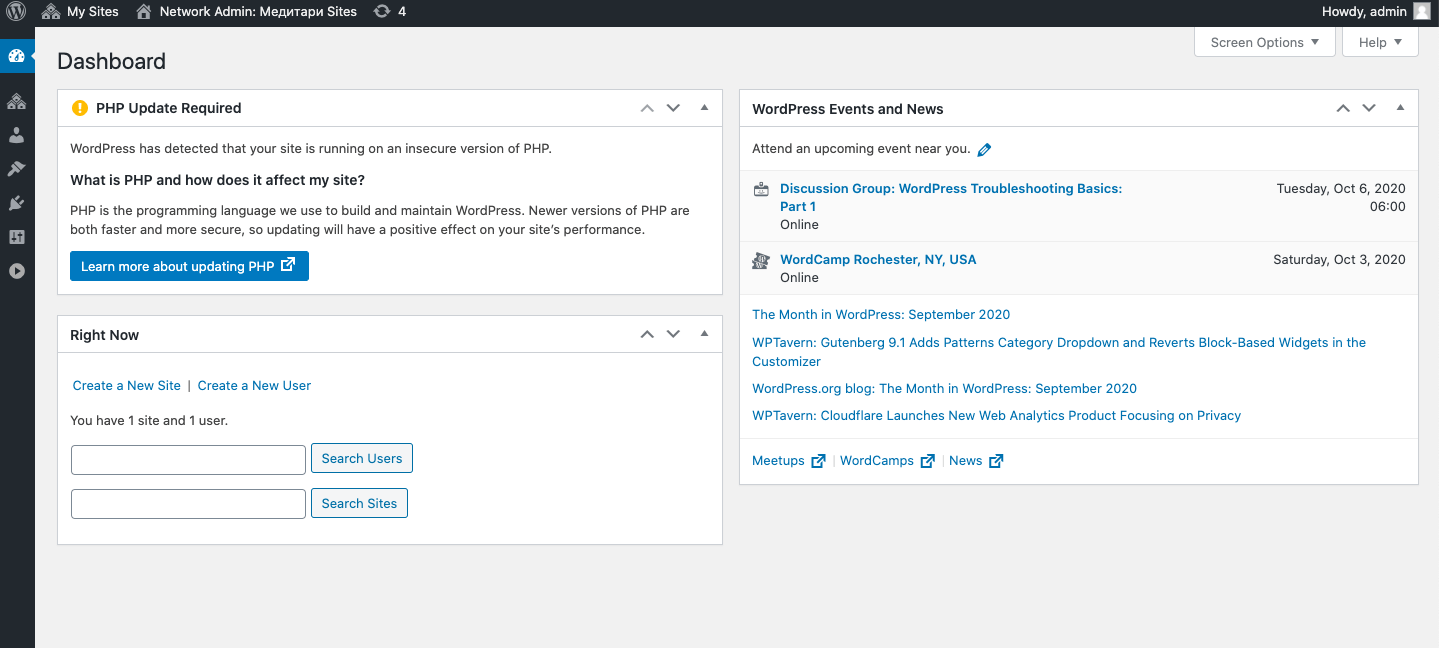Collapse the admin sidebar menu
The height and width of the screenshot is (648, 1439).
(16, 271)
